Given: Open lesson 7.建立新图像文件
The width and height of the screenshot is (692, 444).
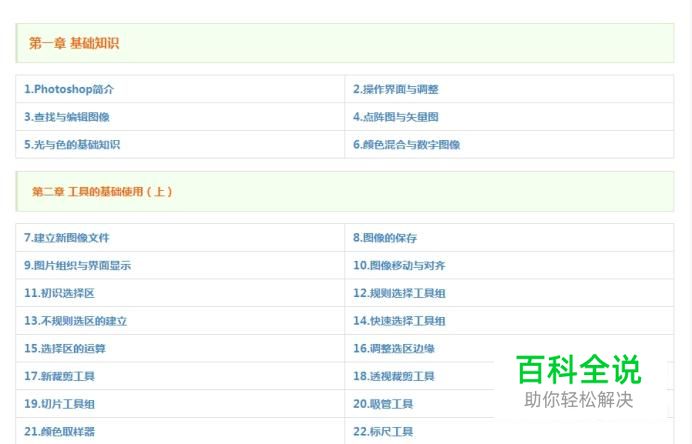Looking at the screenshot, I should click(67, 238).
